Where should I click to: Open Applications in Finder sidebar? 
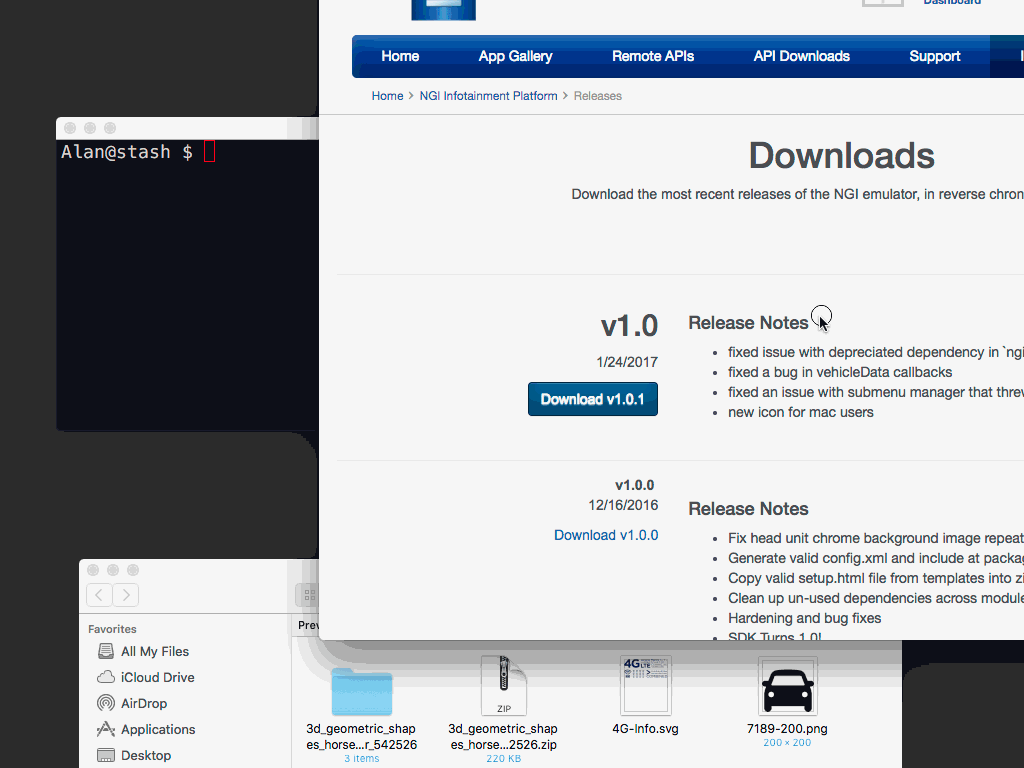146,729
